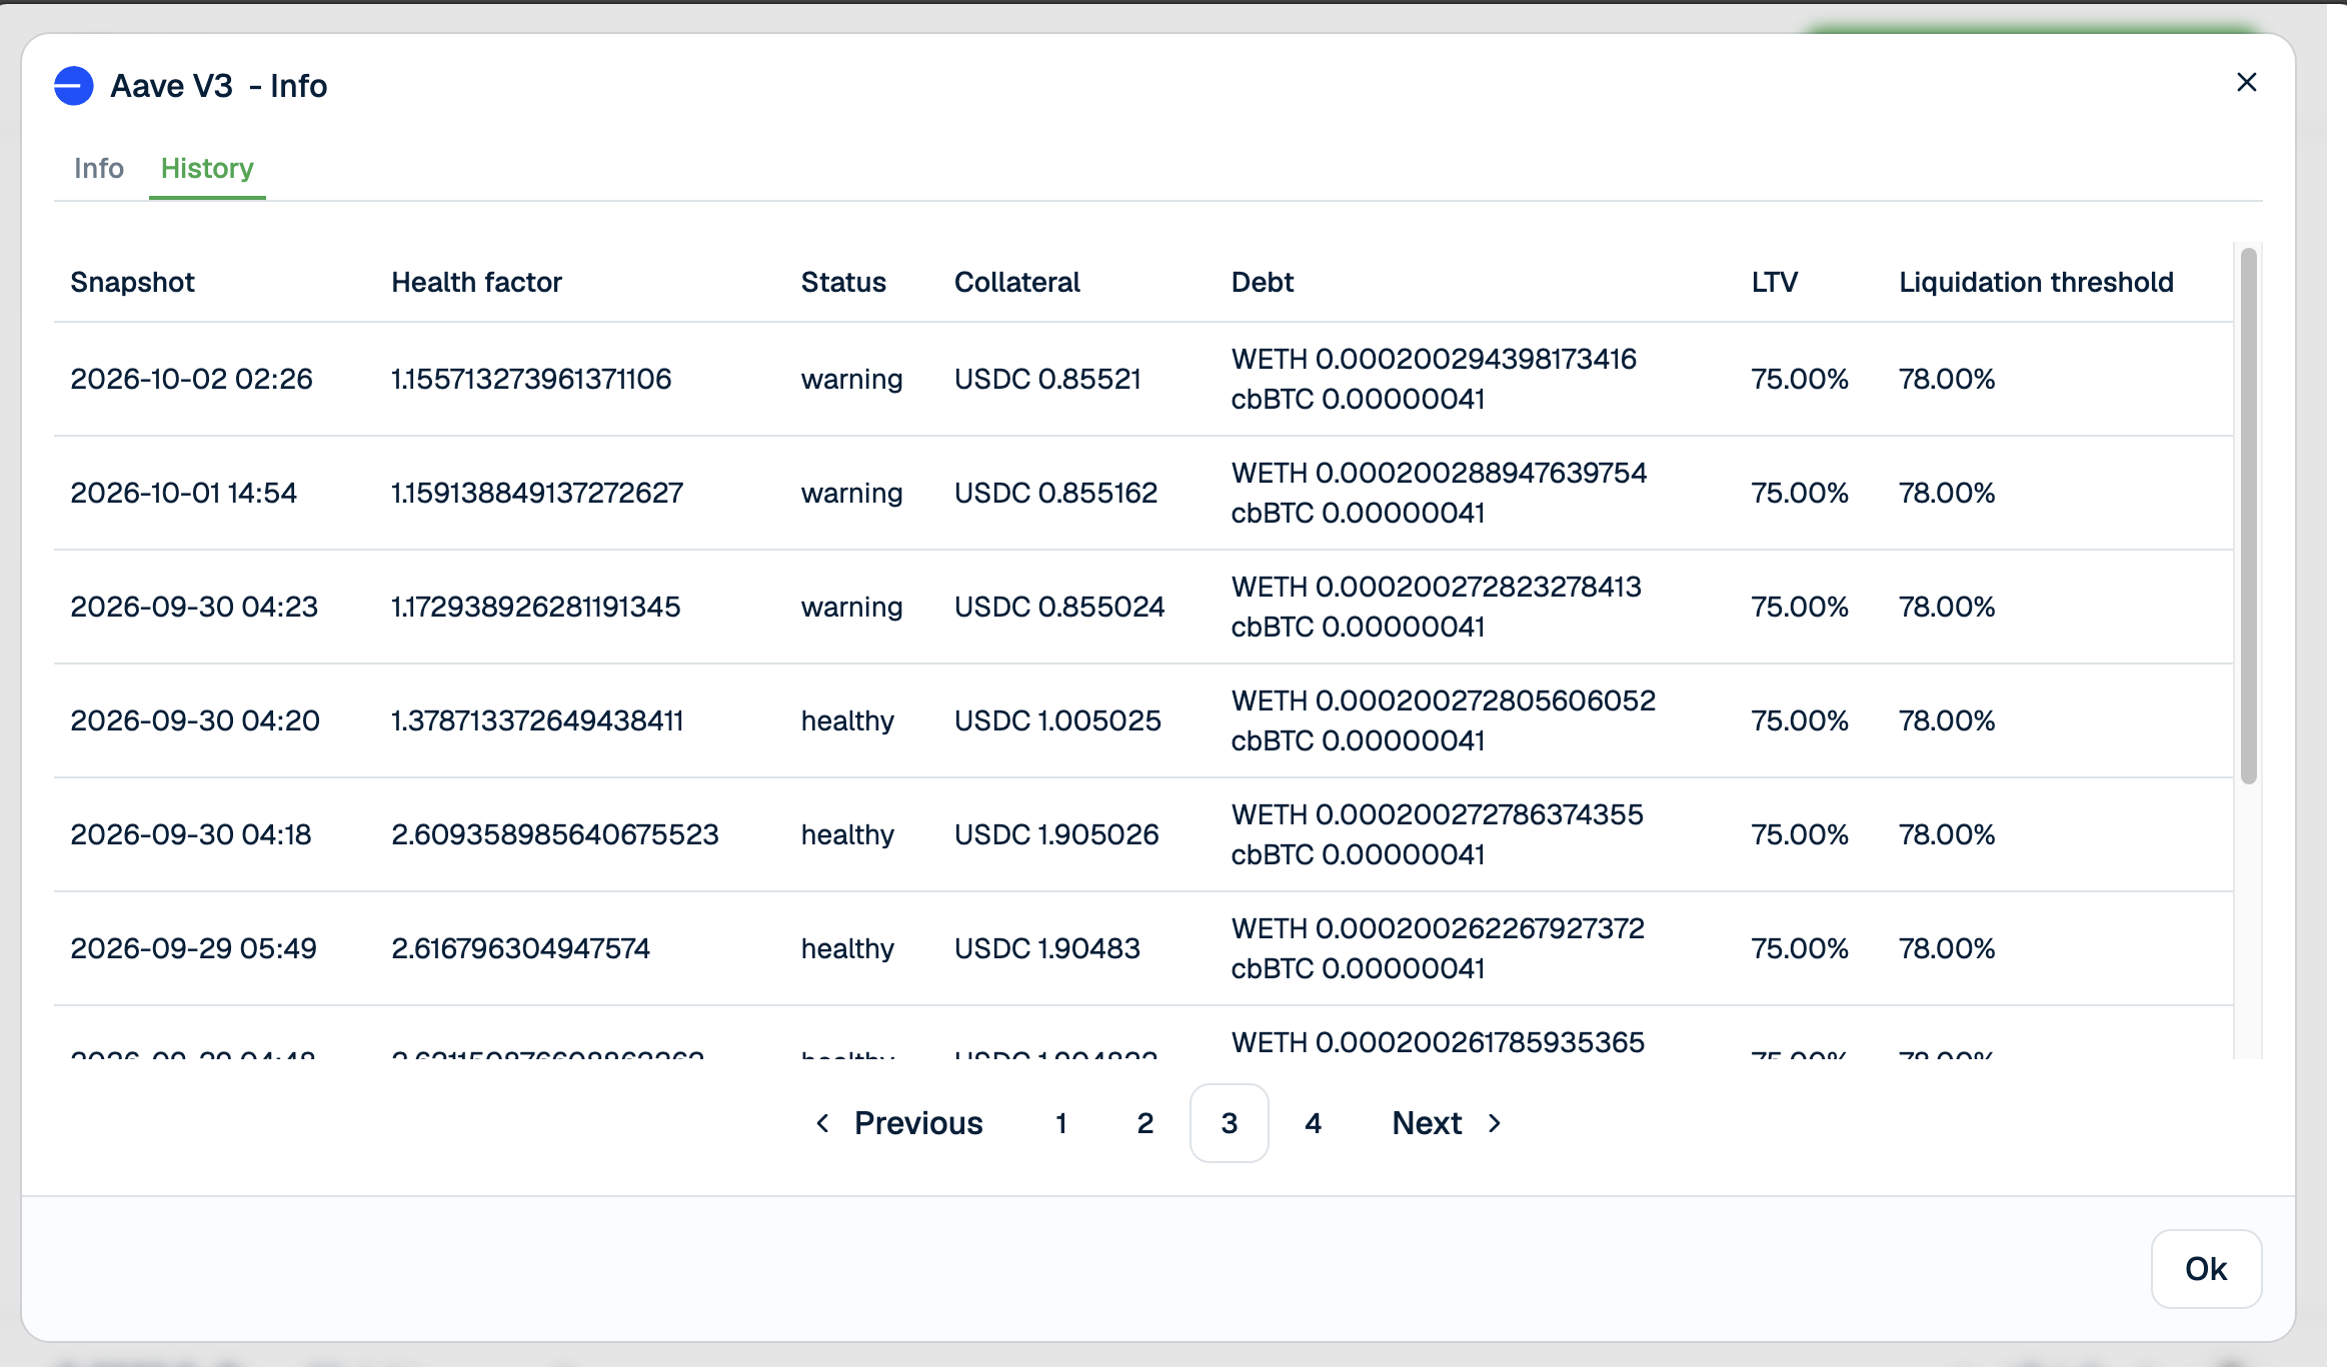
Task: Click collateral USDC 0.85521
Action: point(1047,379)
